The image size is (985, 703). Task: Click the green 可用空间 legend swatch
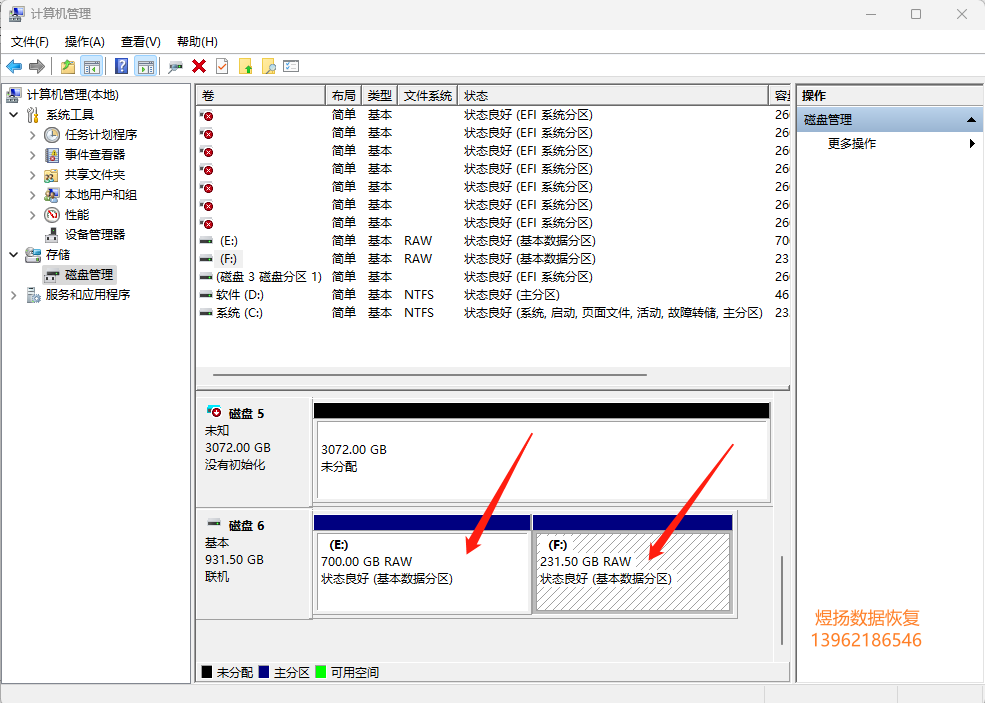point(321,672)
